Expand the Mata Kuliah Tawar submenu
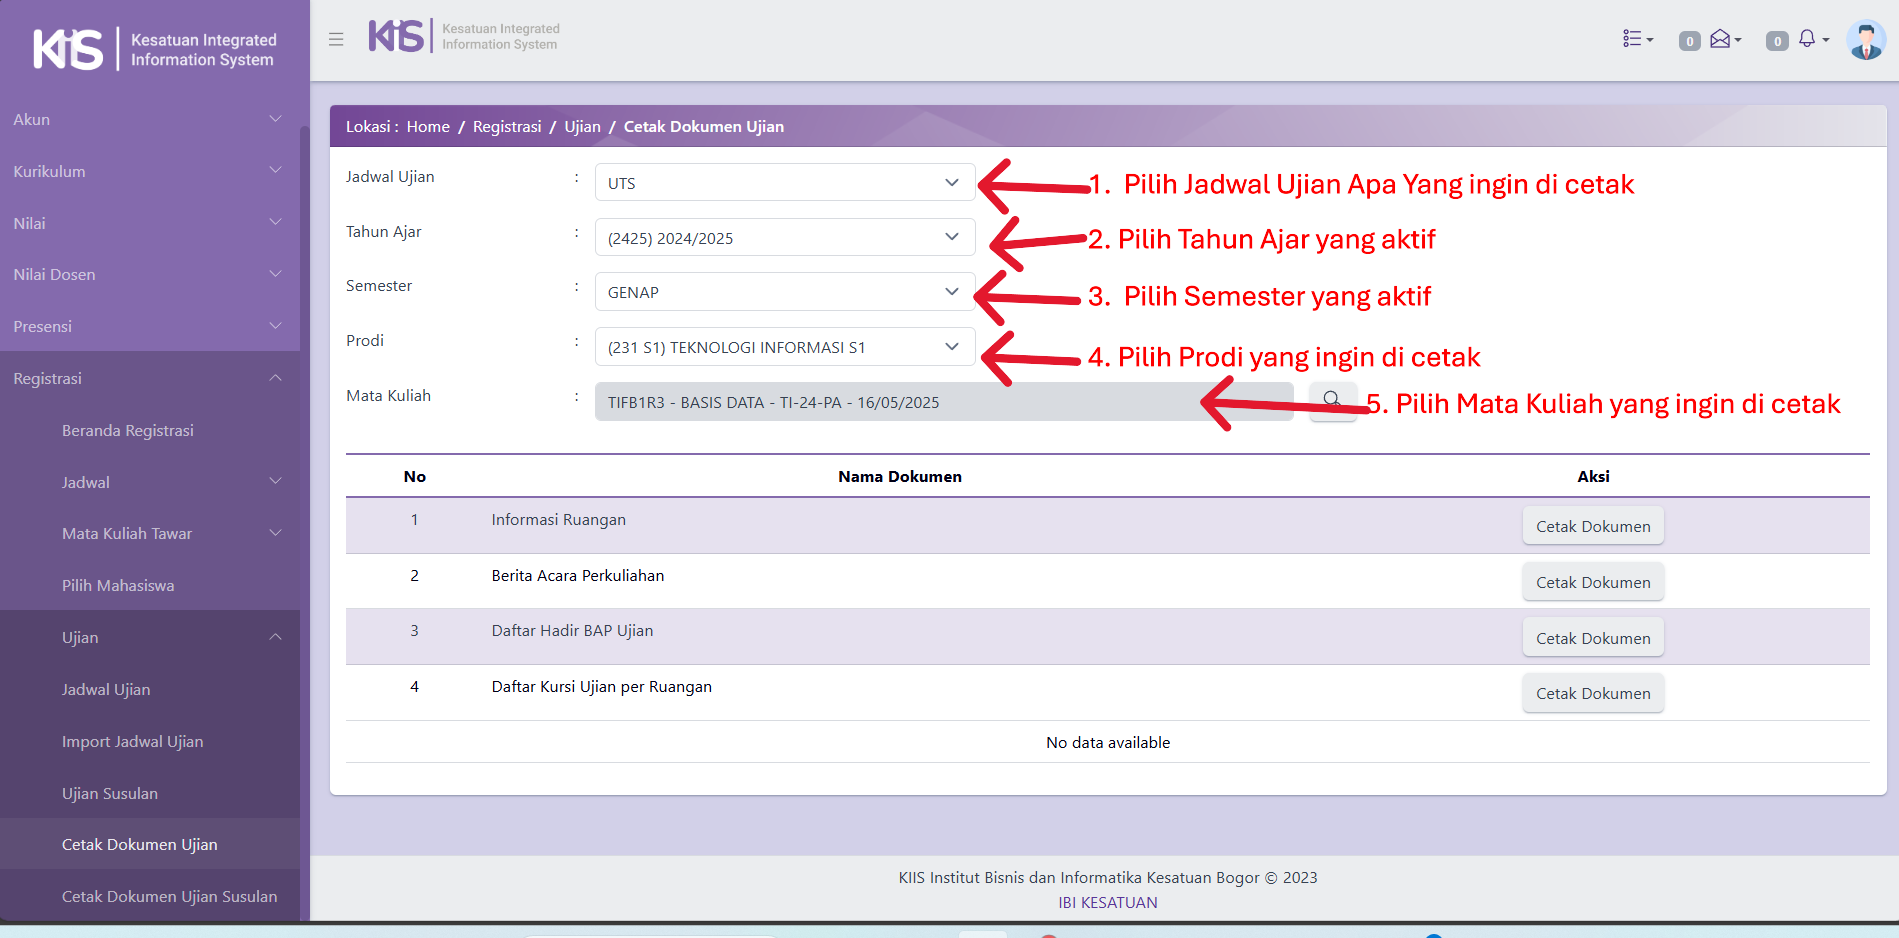The width and height of the screenshot is (1899, 938). (170, 534)
